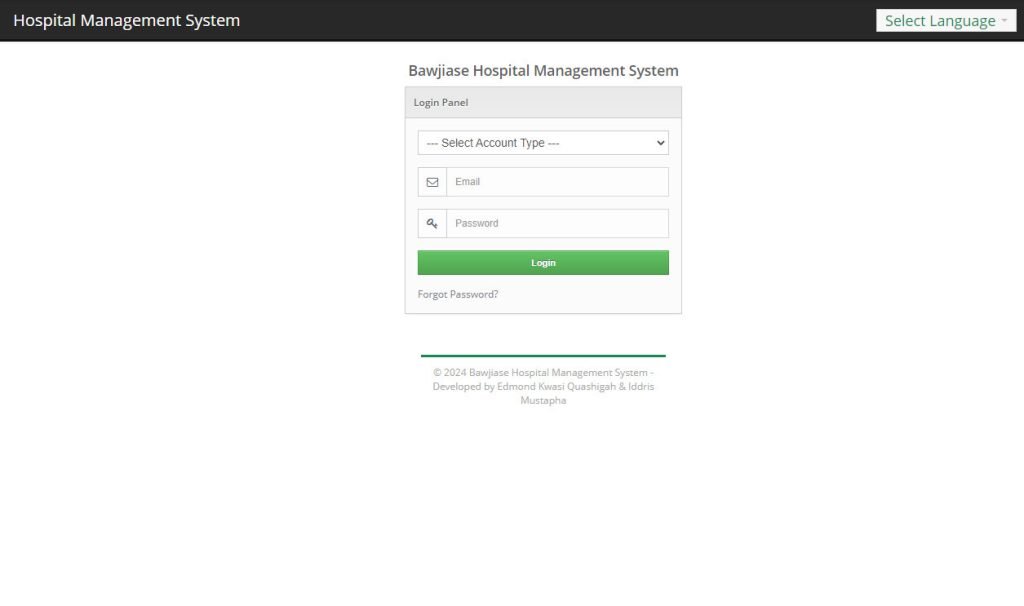1024x606 pixels.
Task: Focus the Password input field
Action: click(x=557, y=223)
